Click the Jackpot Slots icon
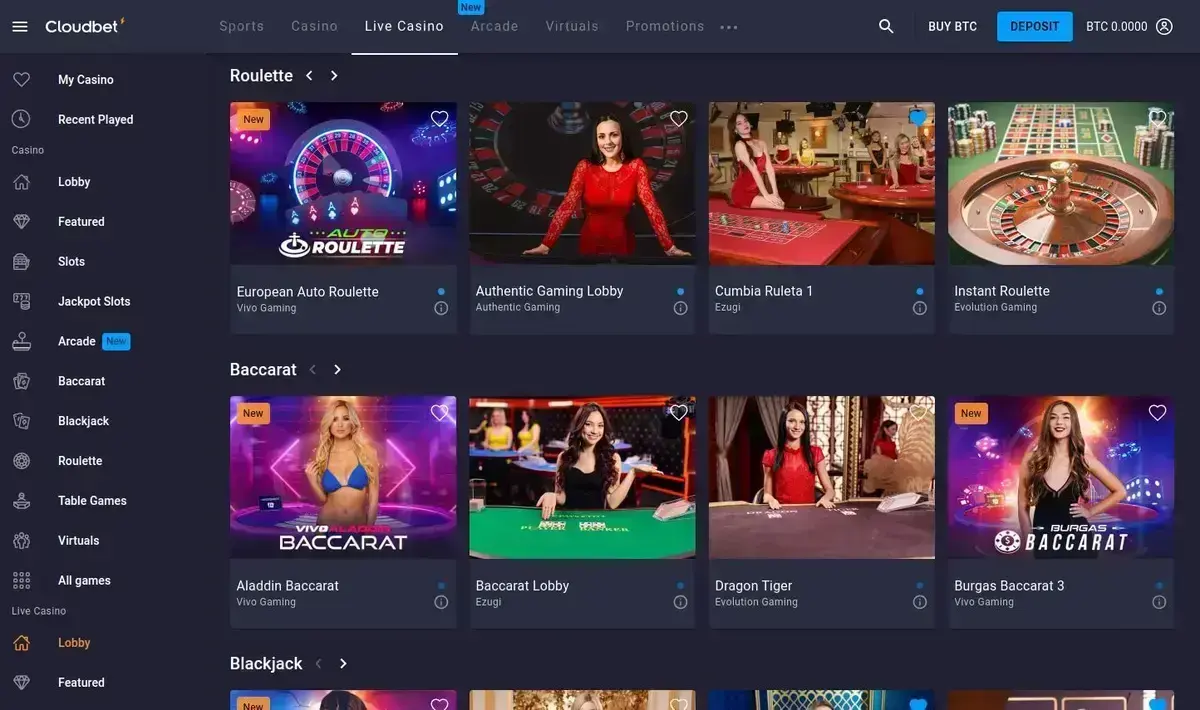 pyautogui.click(x=21, y=301)
